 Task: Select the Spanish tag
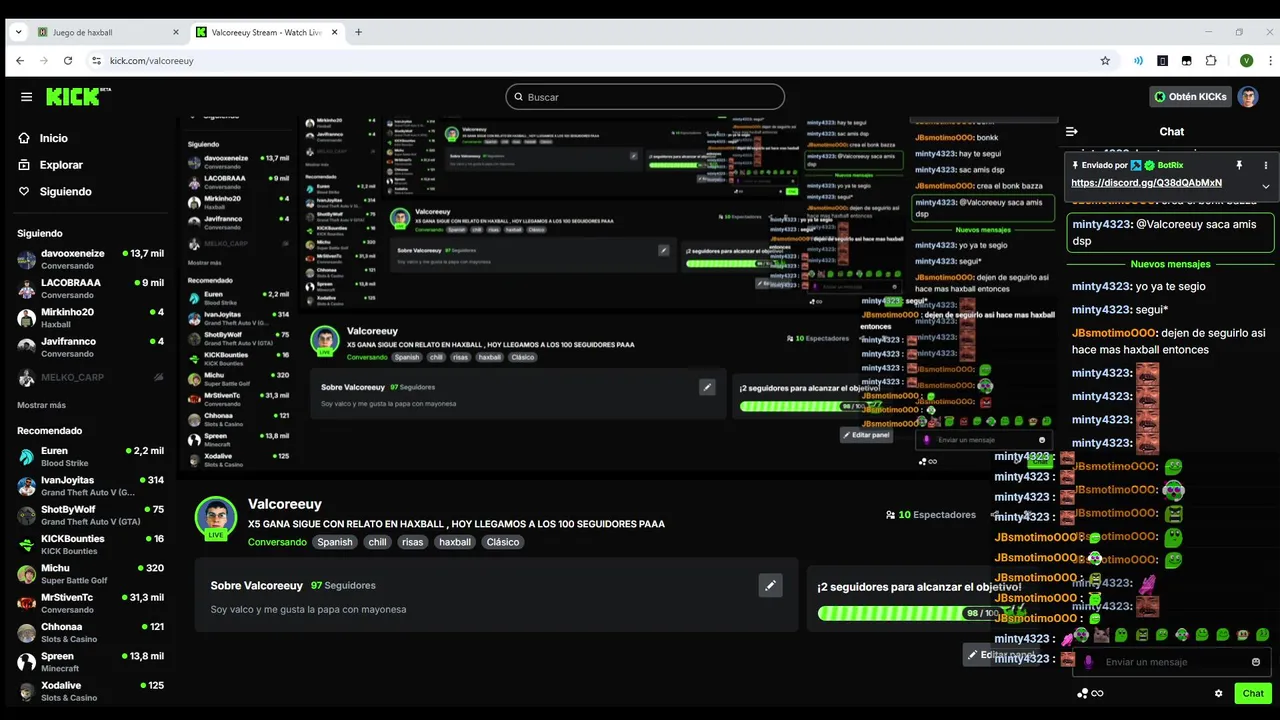click(x=335, y=542)
